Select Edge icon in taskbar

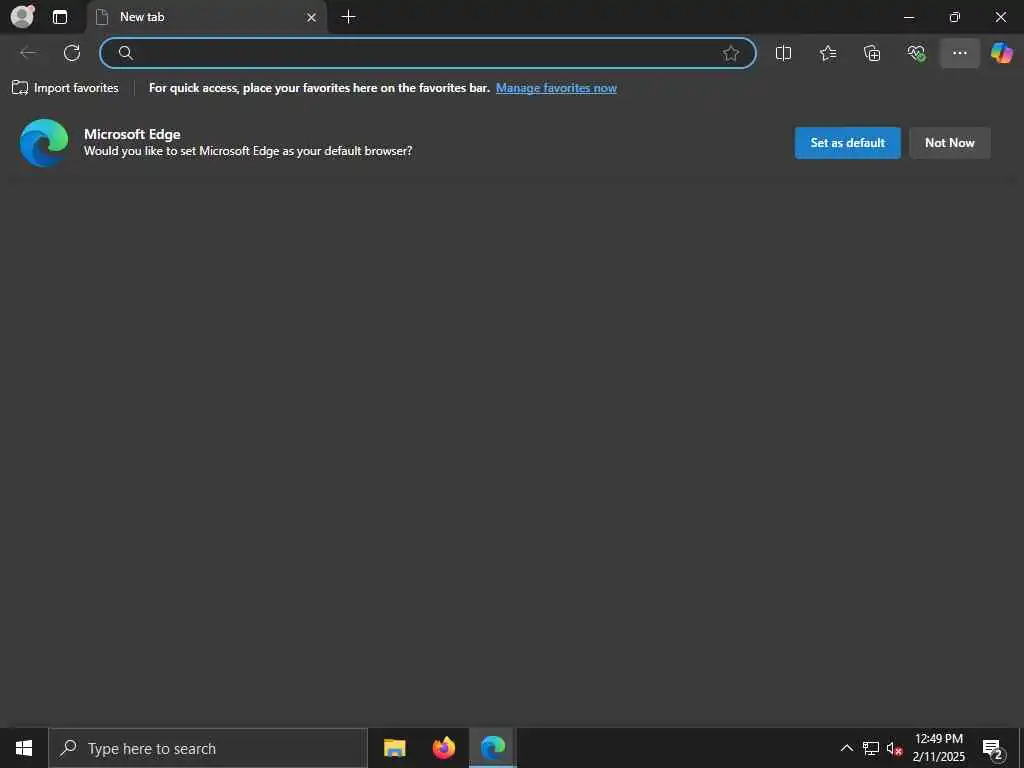click(493, 748)
